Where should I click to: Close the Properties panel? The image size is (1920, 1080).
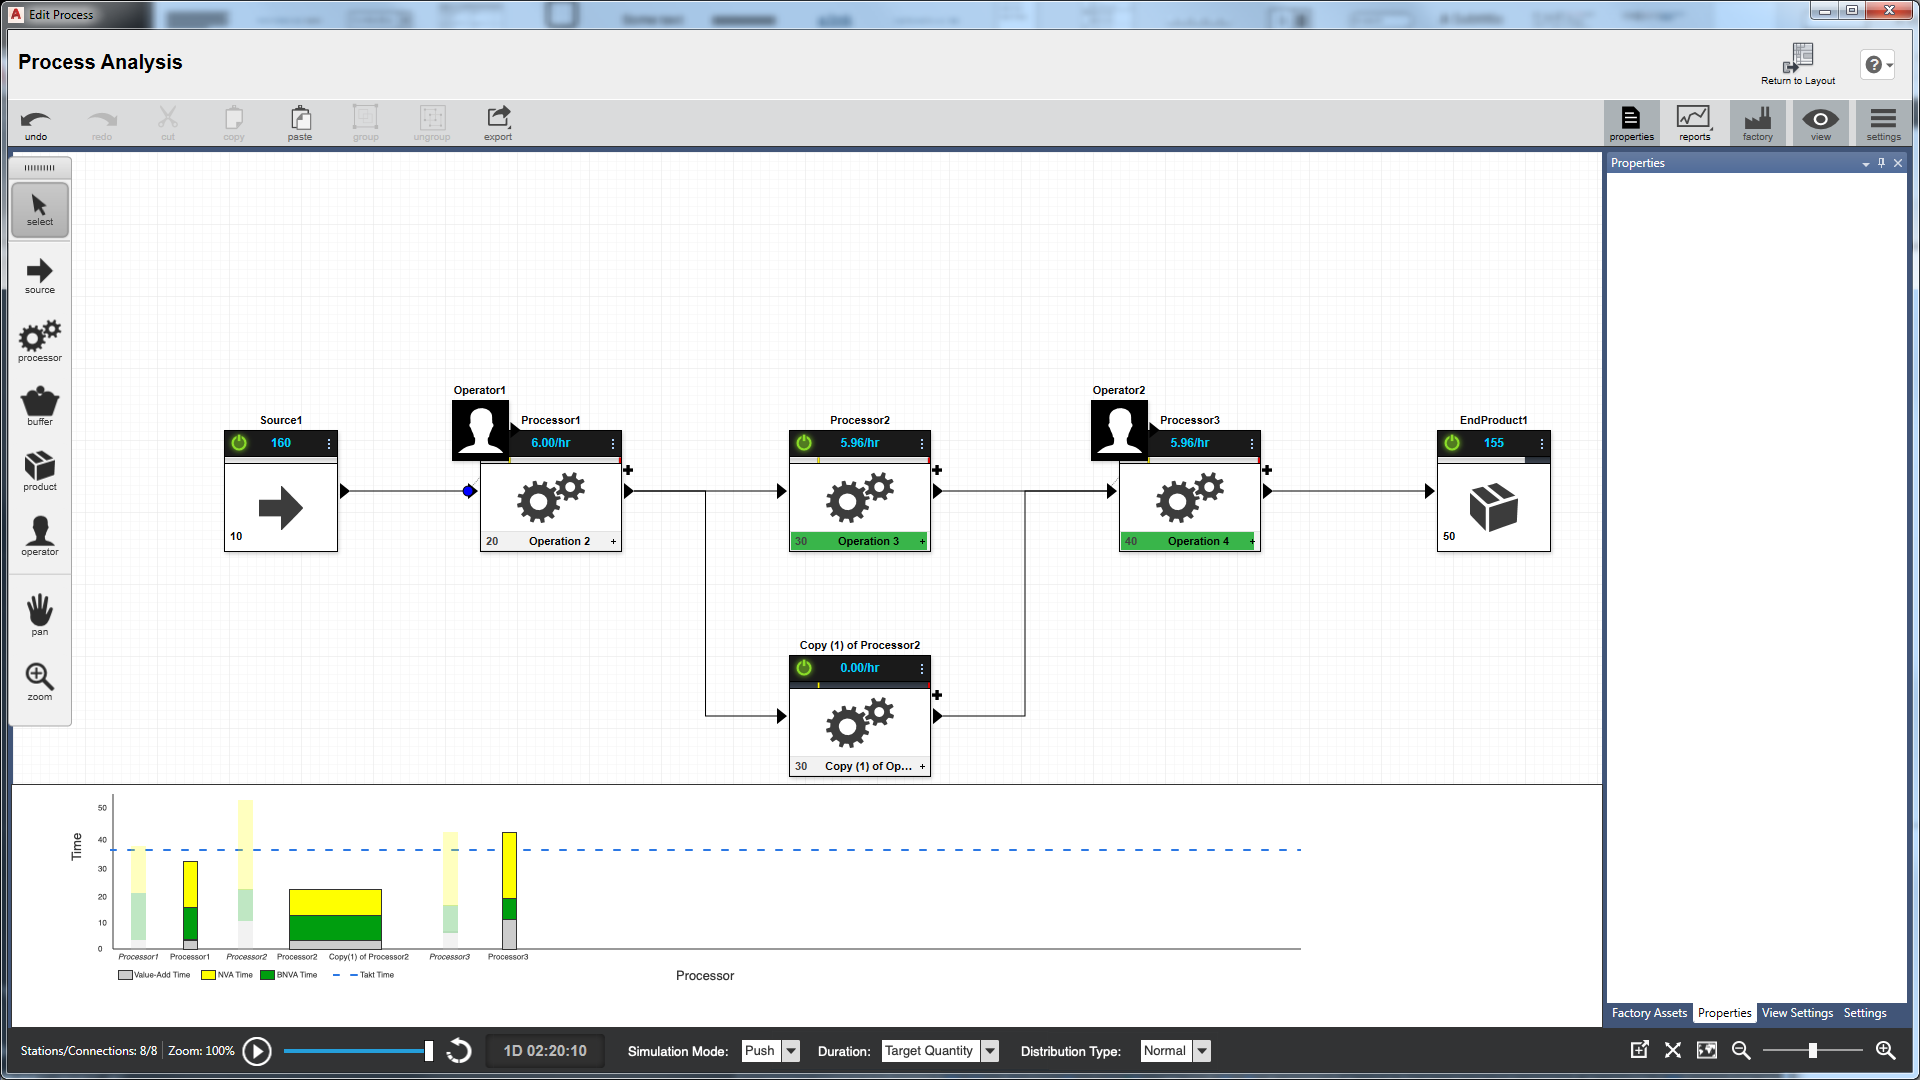coord(1898,163)
